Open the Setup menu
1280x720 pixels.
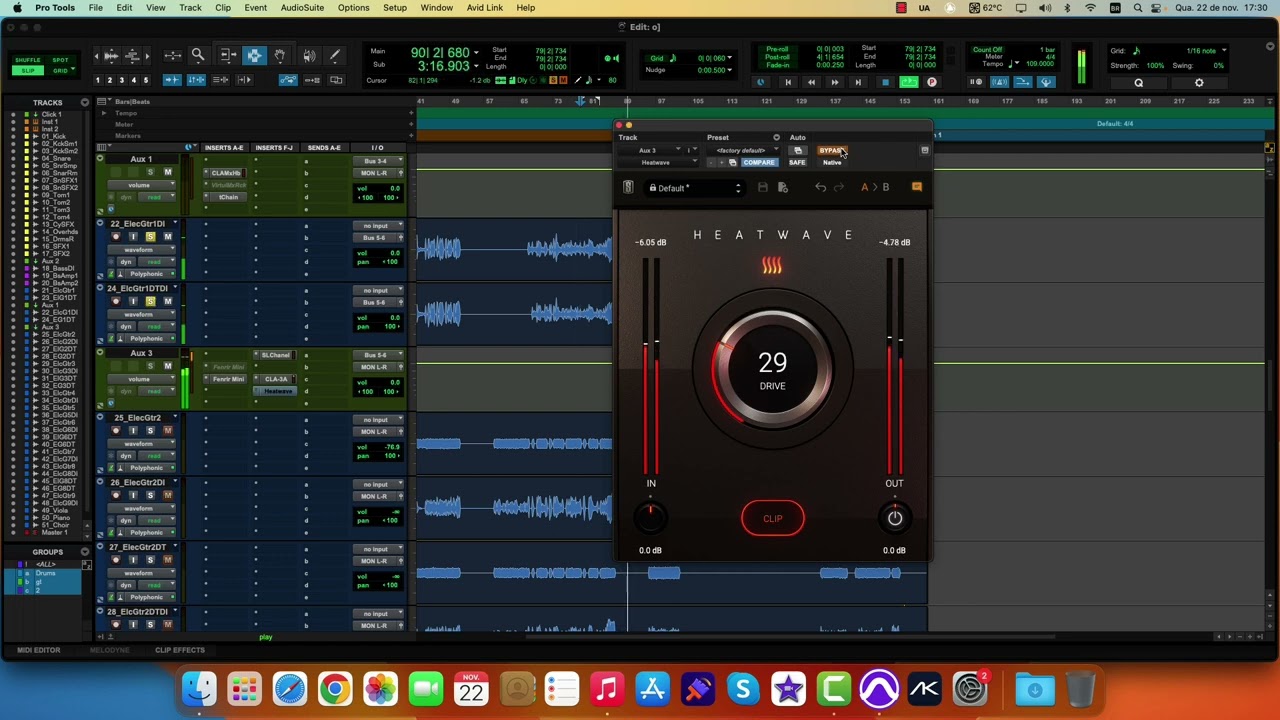click(395, 8)
